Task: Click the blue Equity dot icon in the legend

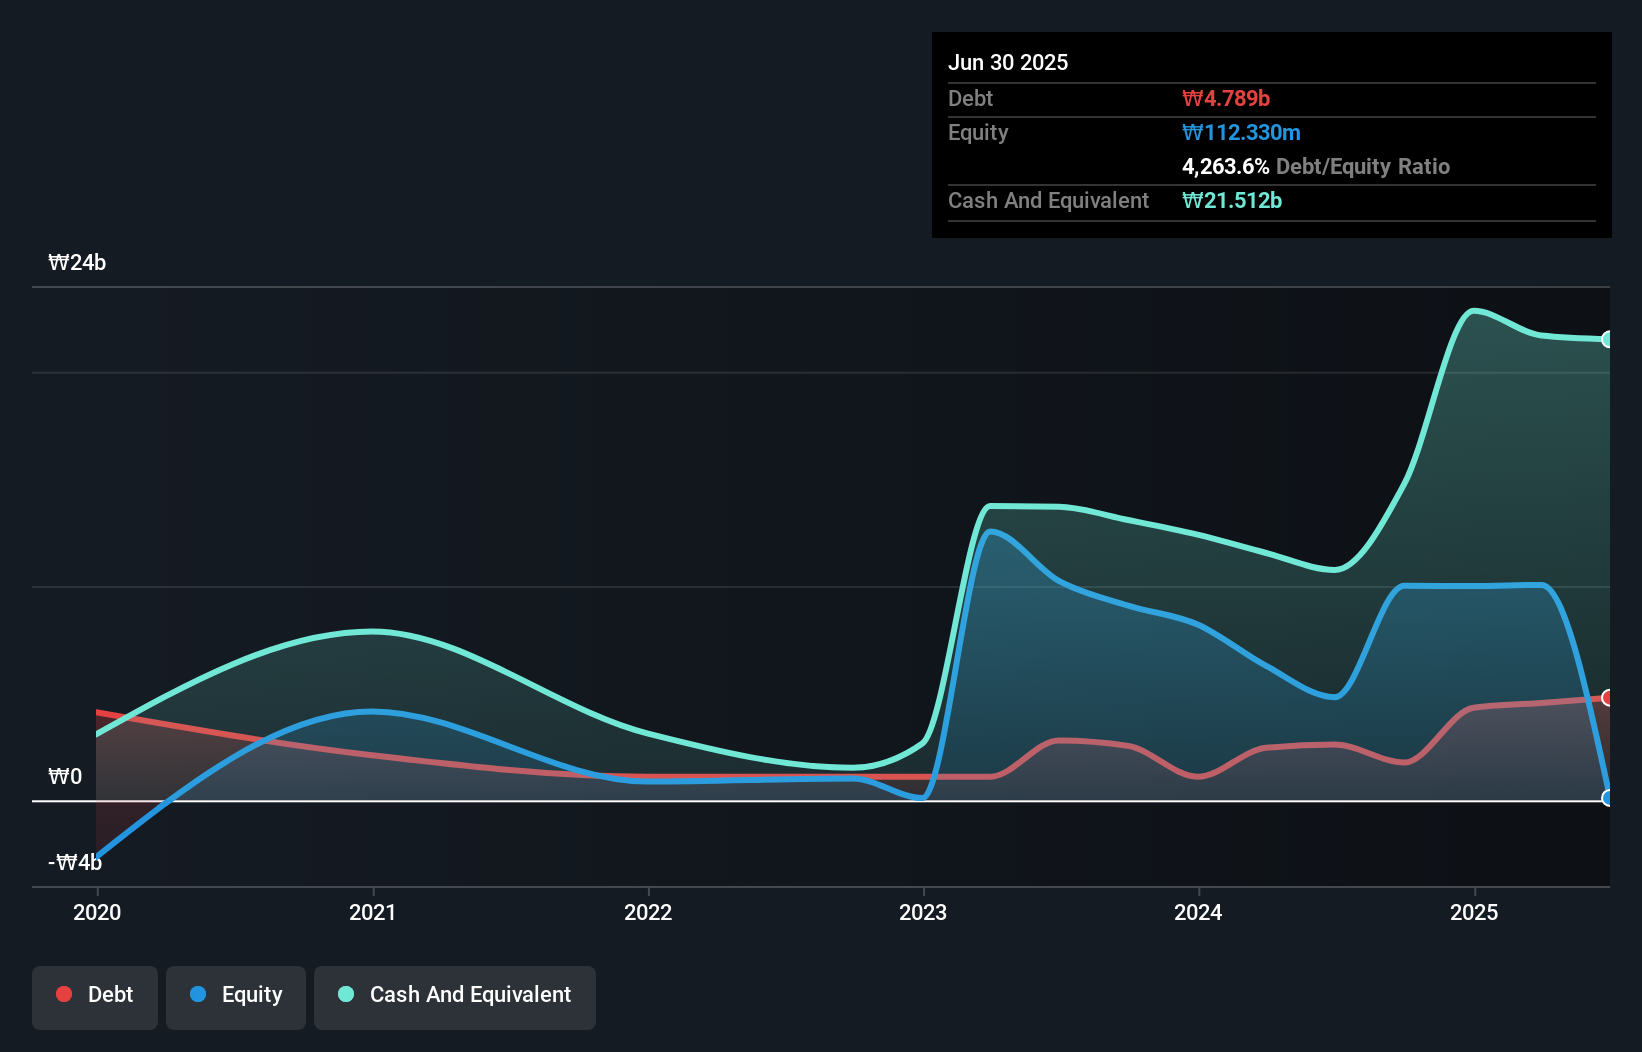Action: (x=198, y=994)
